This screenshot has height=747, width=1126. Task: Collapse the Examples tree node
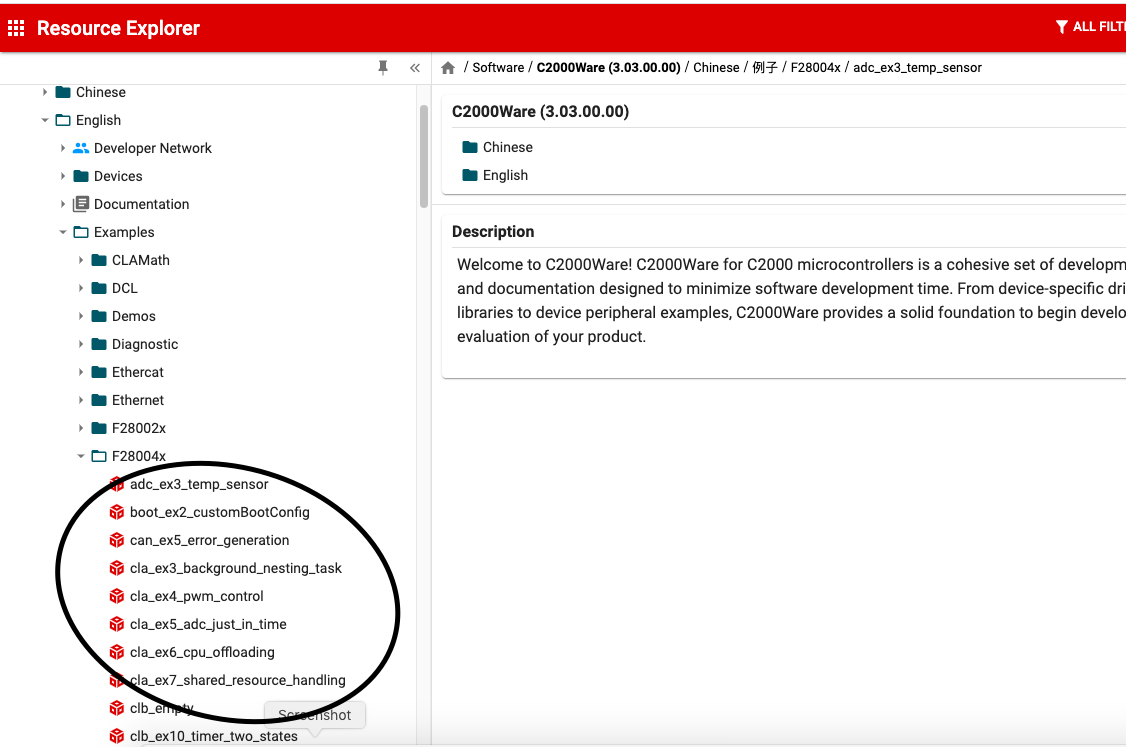tap(63, 232)
